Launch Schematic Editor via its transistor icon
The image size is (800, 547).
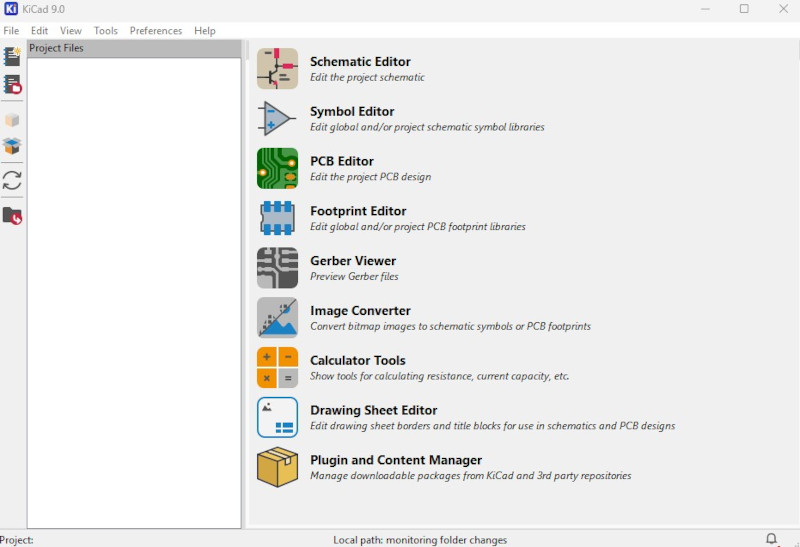click(x=277, y=68)
